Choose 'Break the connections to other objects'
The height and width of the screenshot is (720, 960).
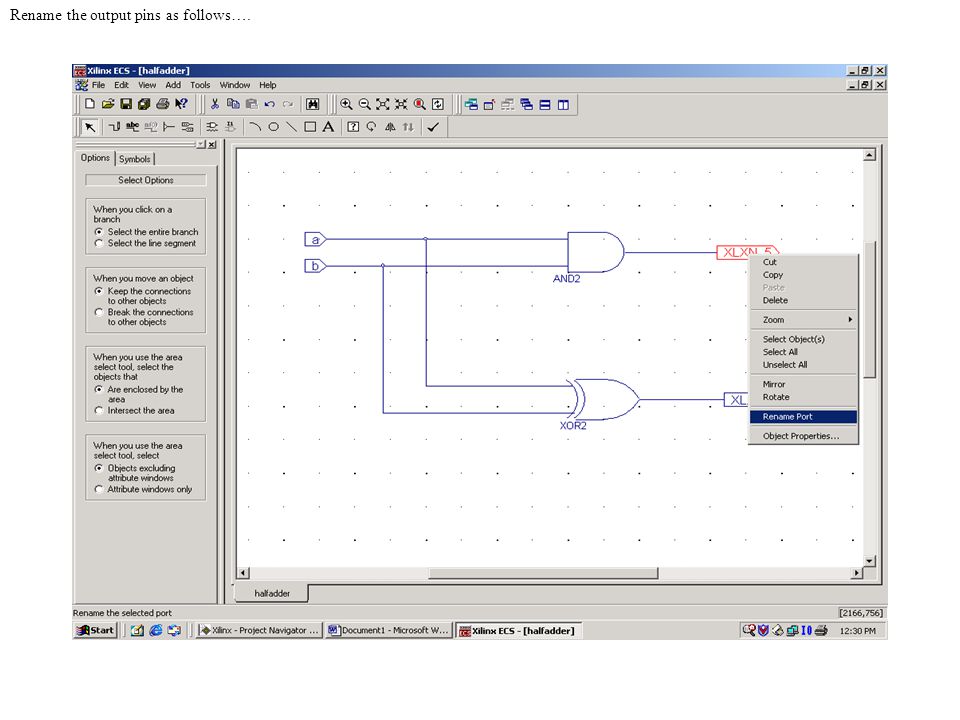pos(99,312)
